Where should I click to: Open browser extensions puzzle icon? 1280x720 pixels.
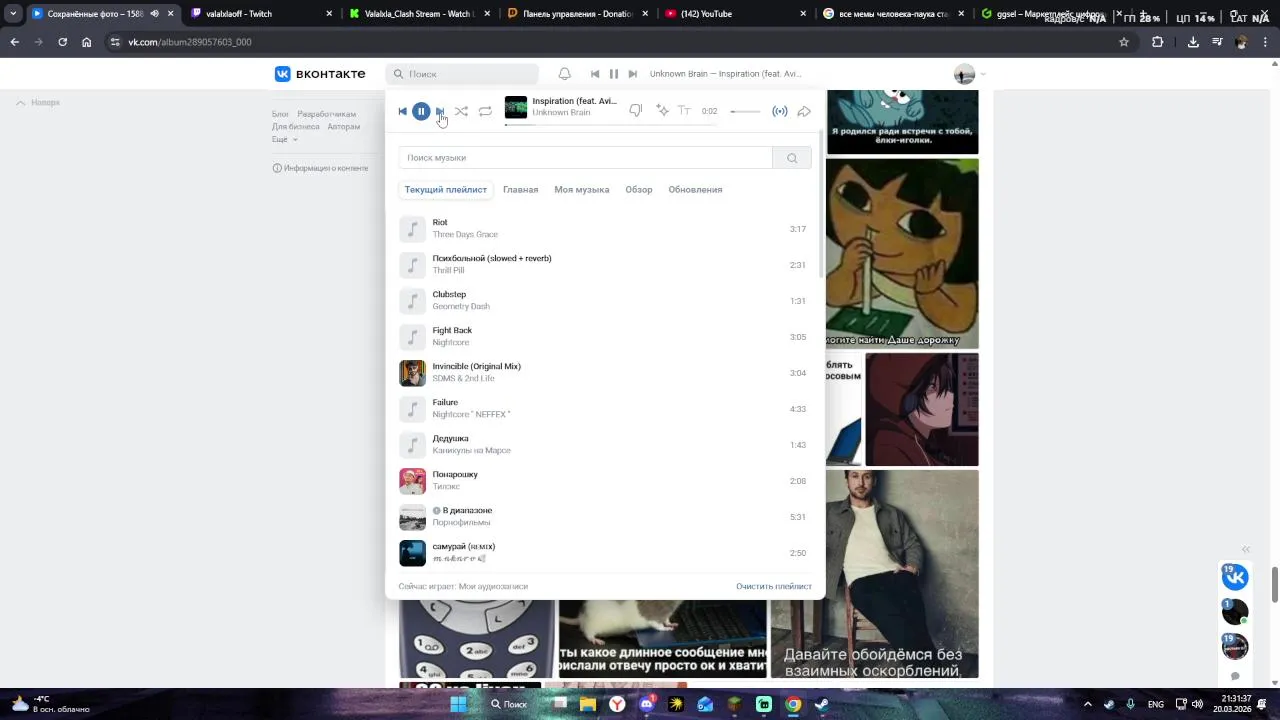1158,42
